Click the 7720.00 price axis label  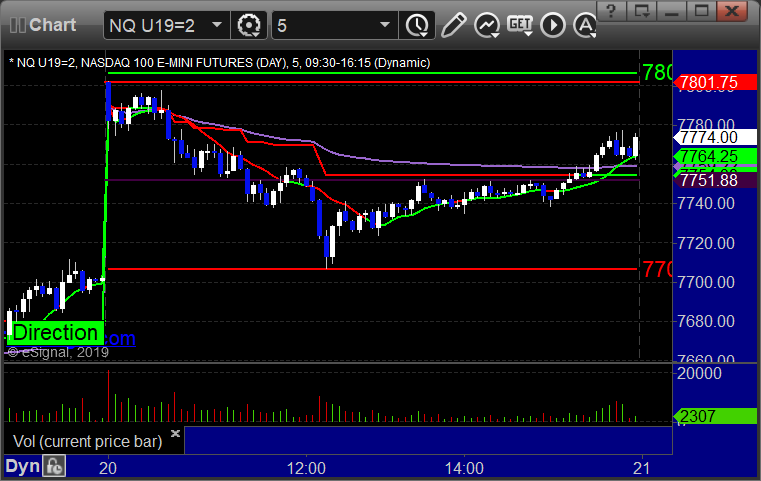coord(706,243)
